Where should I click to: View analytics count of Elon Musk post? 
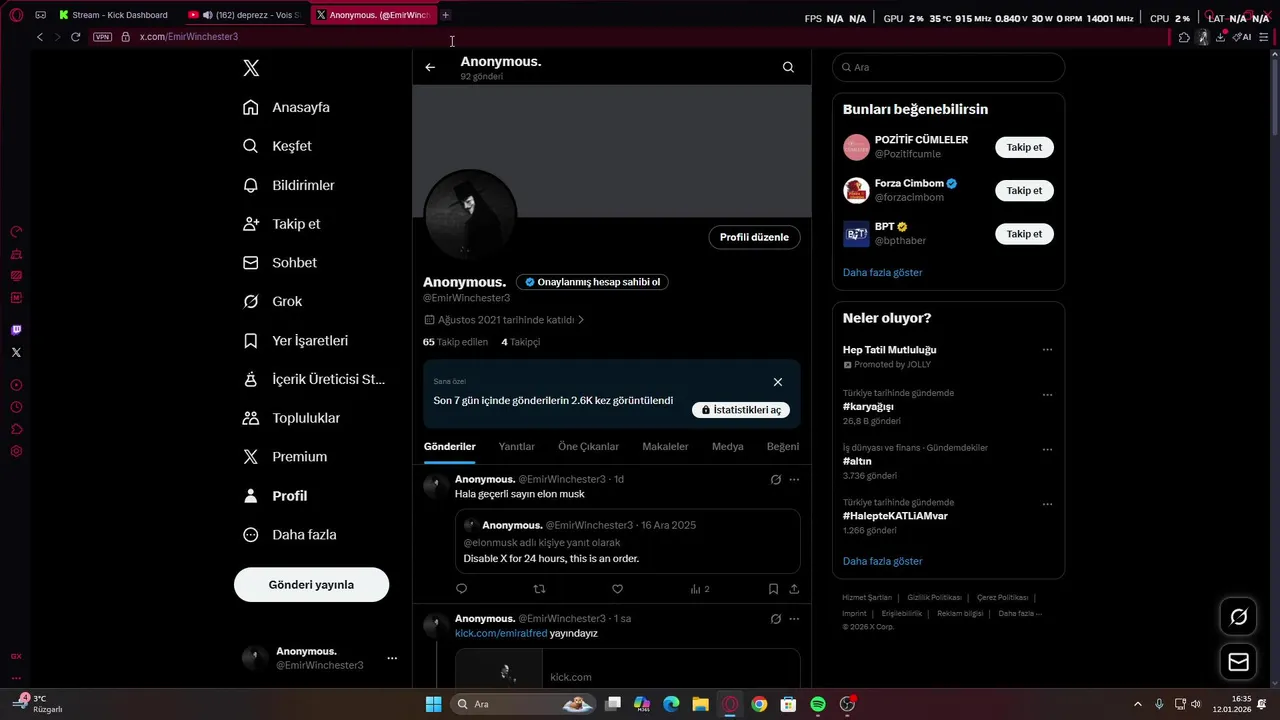700,589
